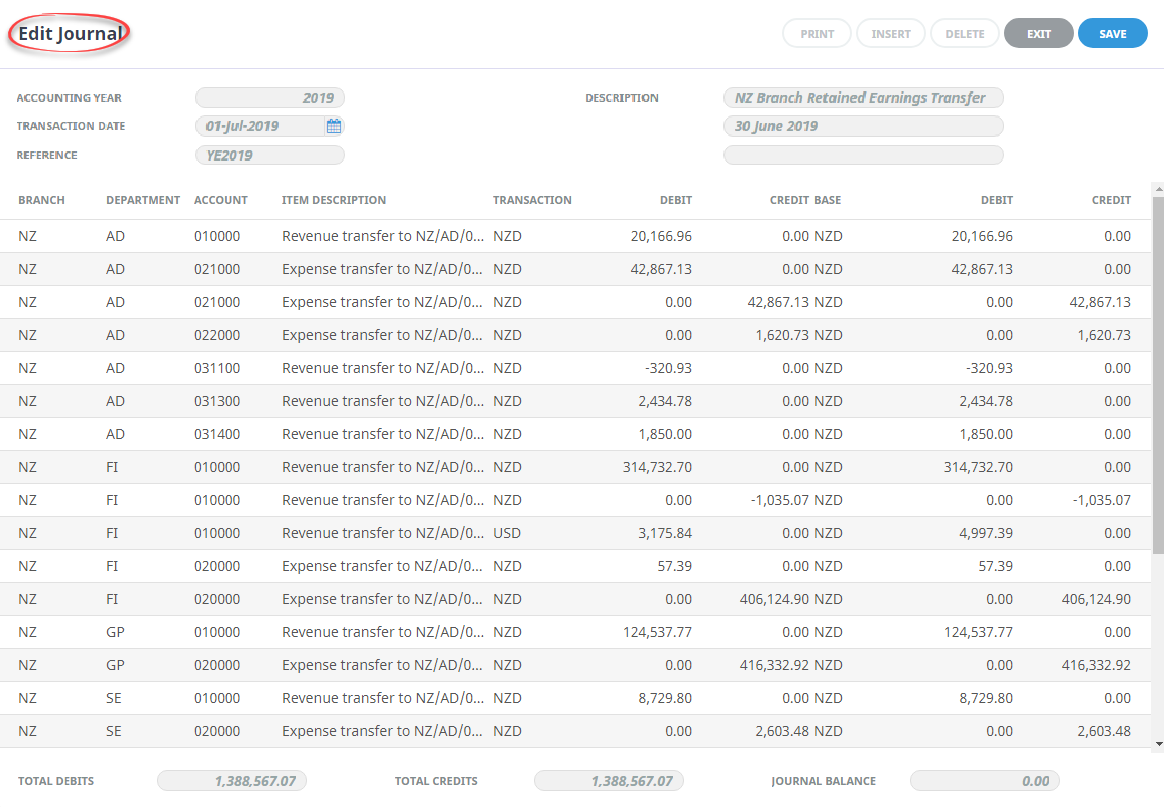This screenshot has height=807, width=1164.
Task: Click transaction debit 57.39
Action: pyautogui.click(x=675, y=566)
